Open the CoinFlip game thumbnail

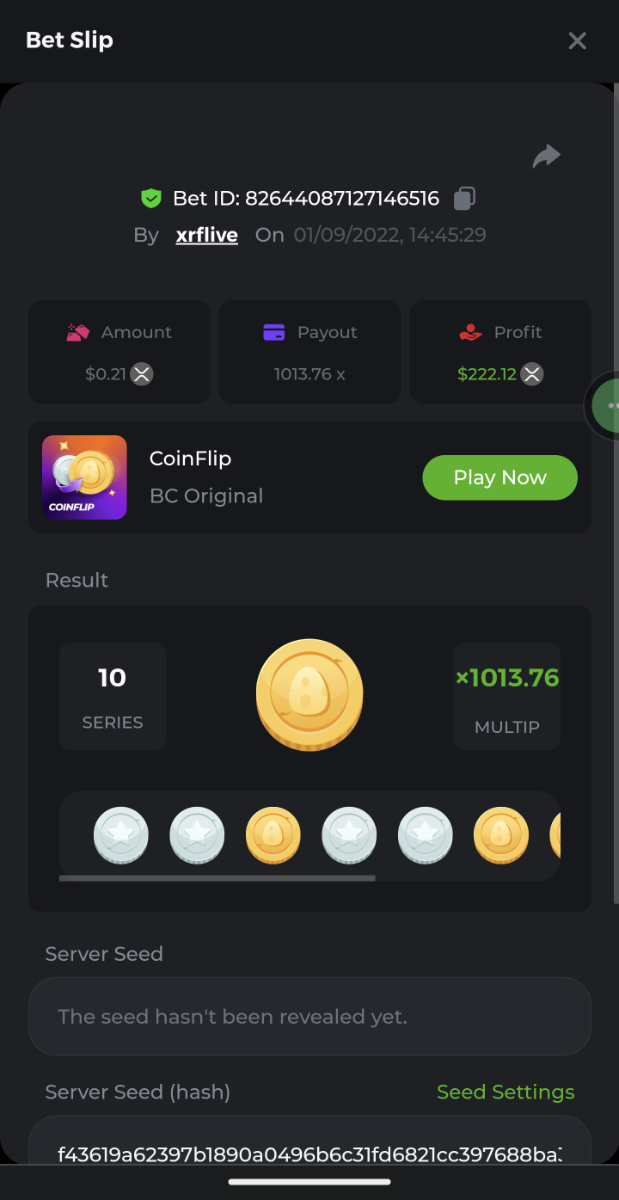click(84, 477)
